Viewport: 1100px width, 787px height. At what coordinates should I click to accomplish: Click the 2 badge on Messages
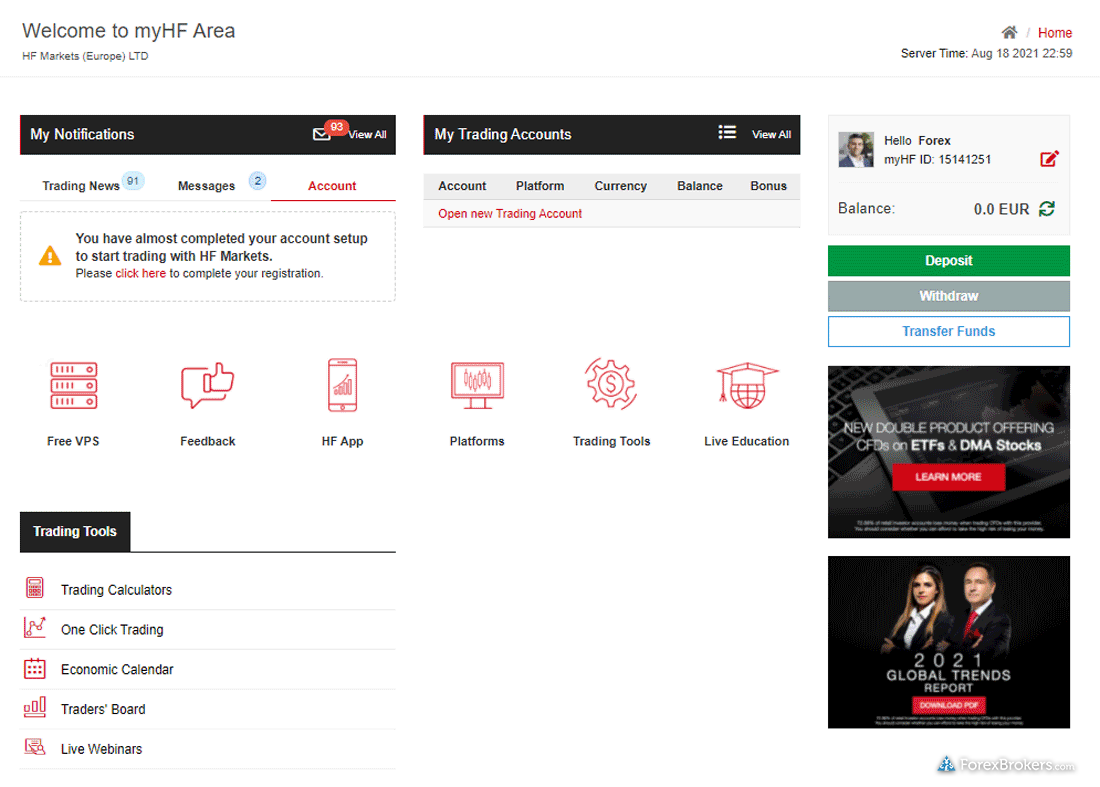pos(257,181)
